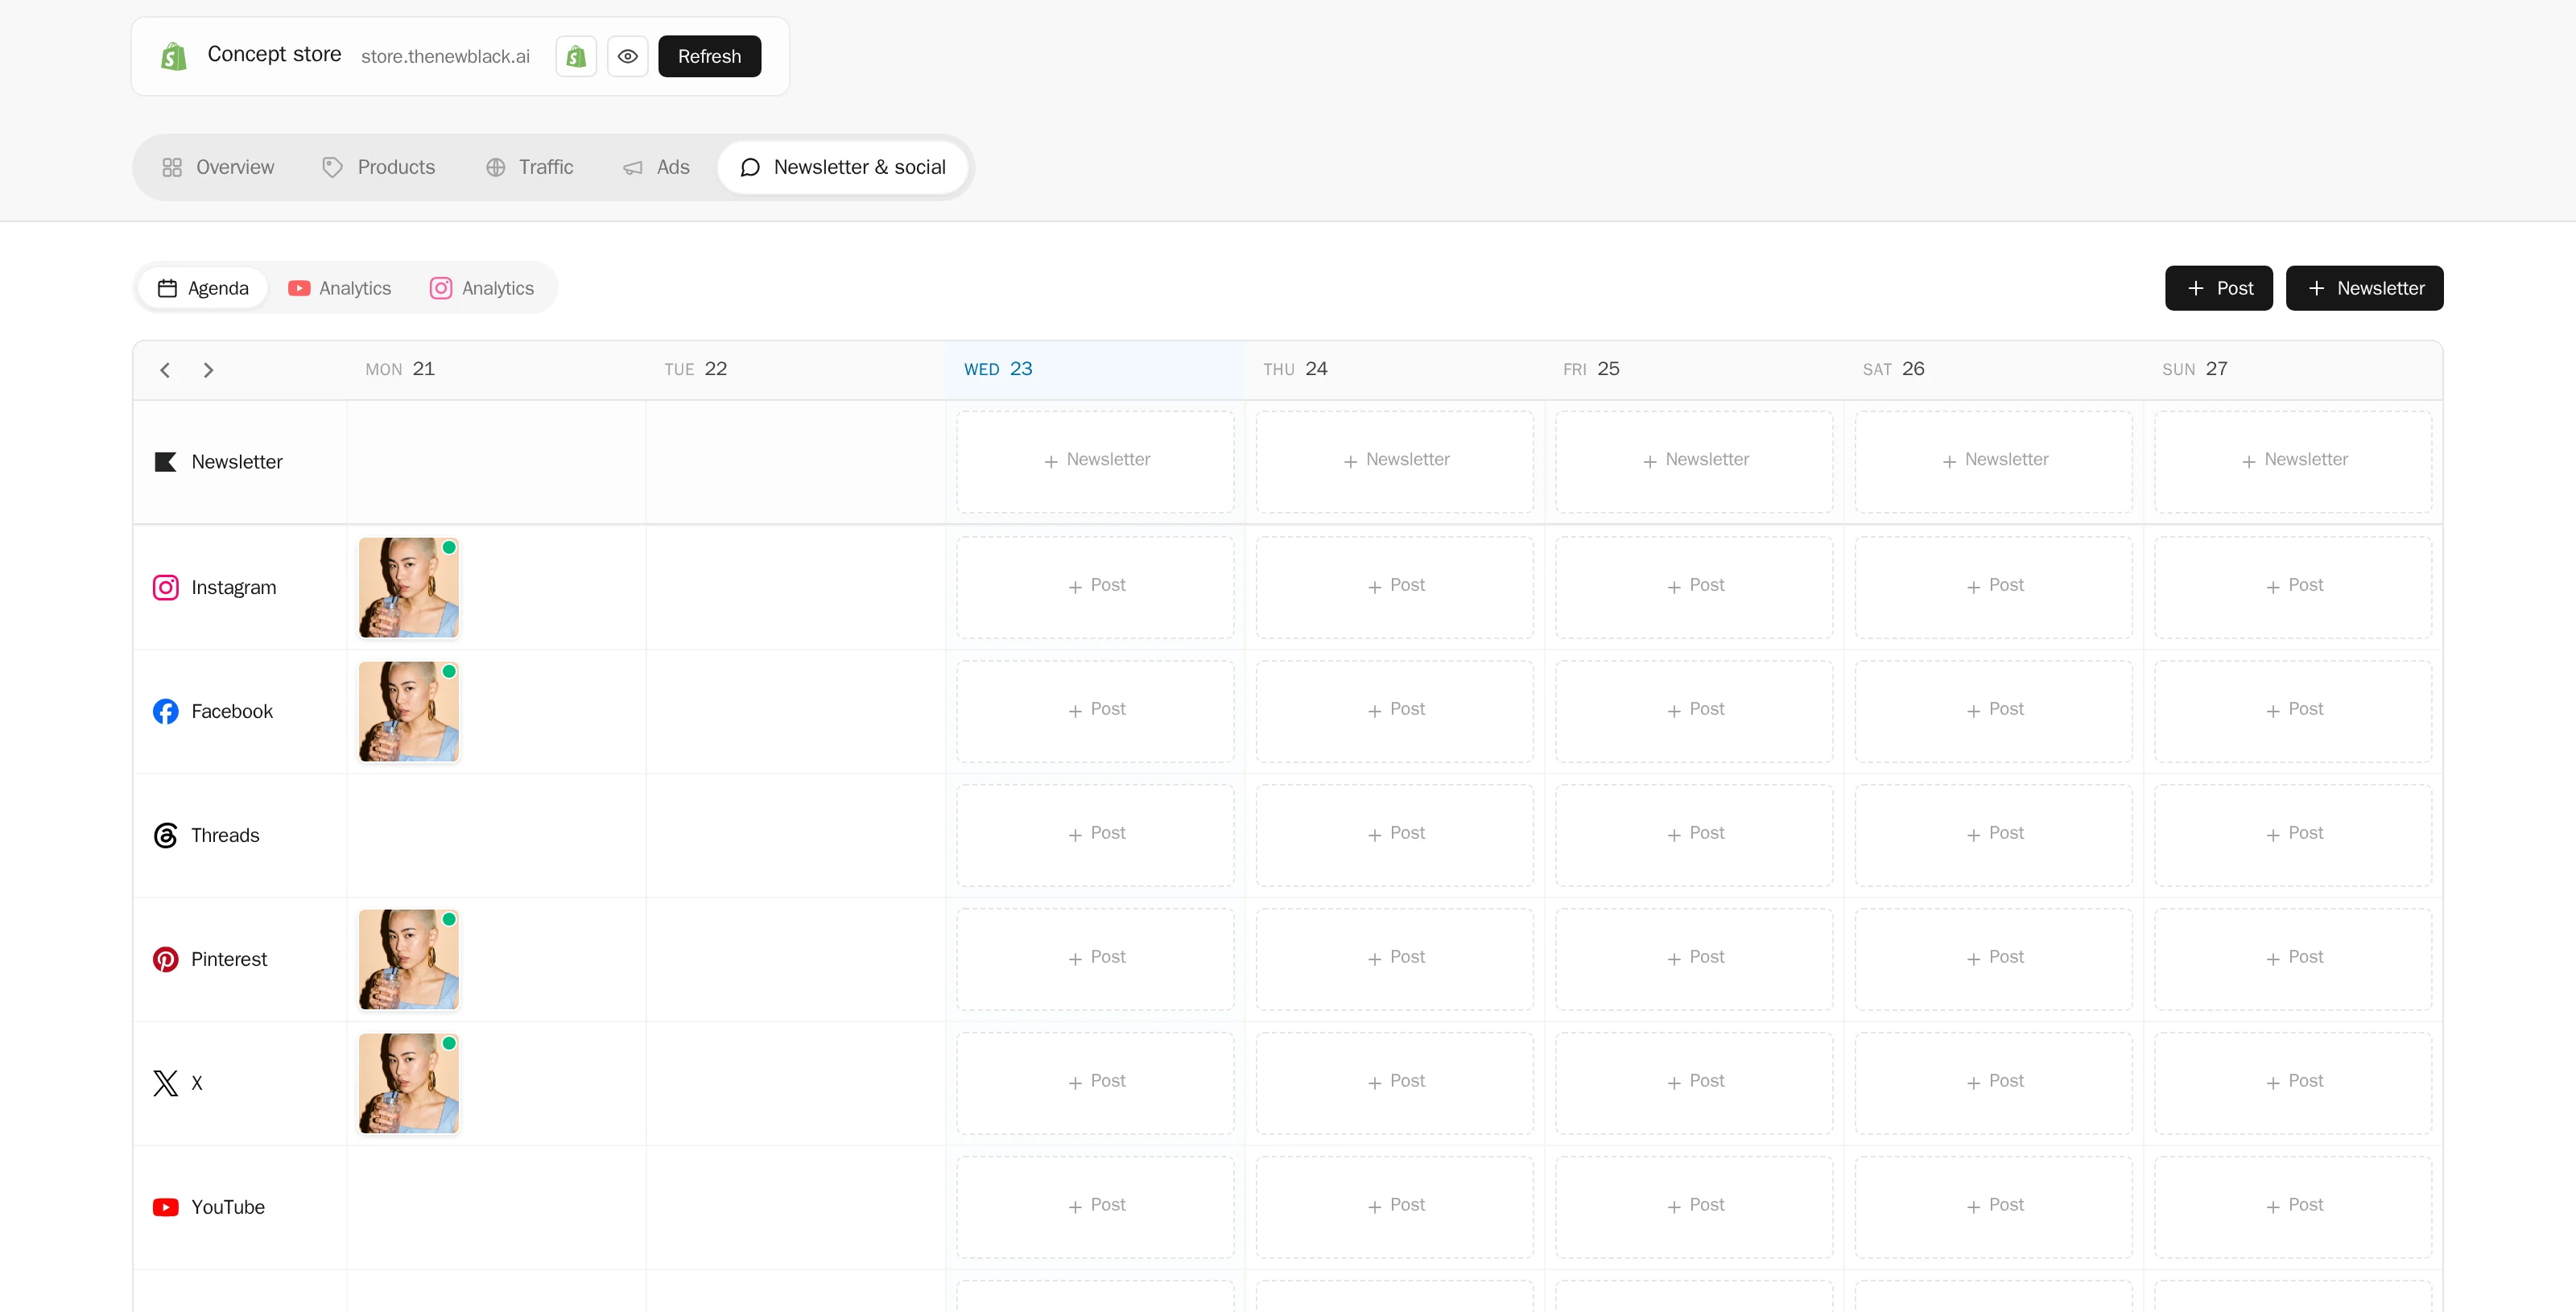Open the store in Shopify icon button
Screen dimensions: 2576x1312
(x=576, y=56)
